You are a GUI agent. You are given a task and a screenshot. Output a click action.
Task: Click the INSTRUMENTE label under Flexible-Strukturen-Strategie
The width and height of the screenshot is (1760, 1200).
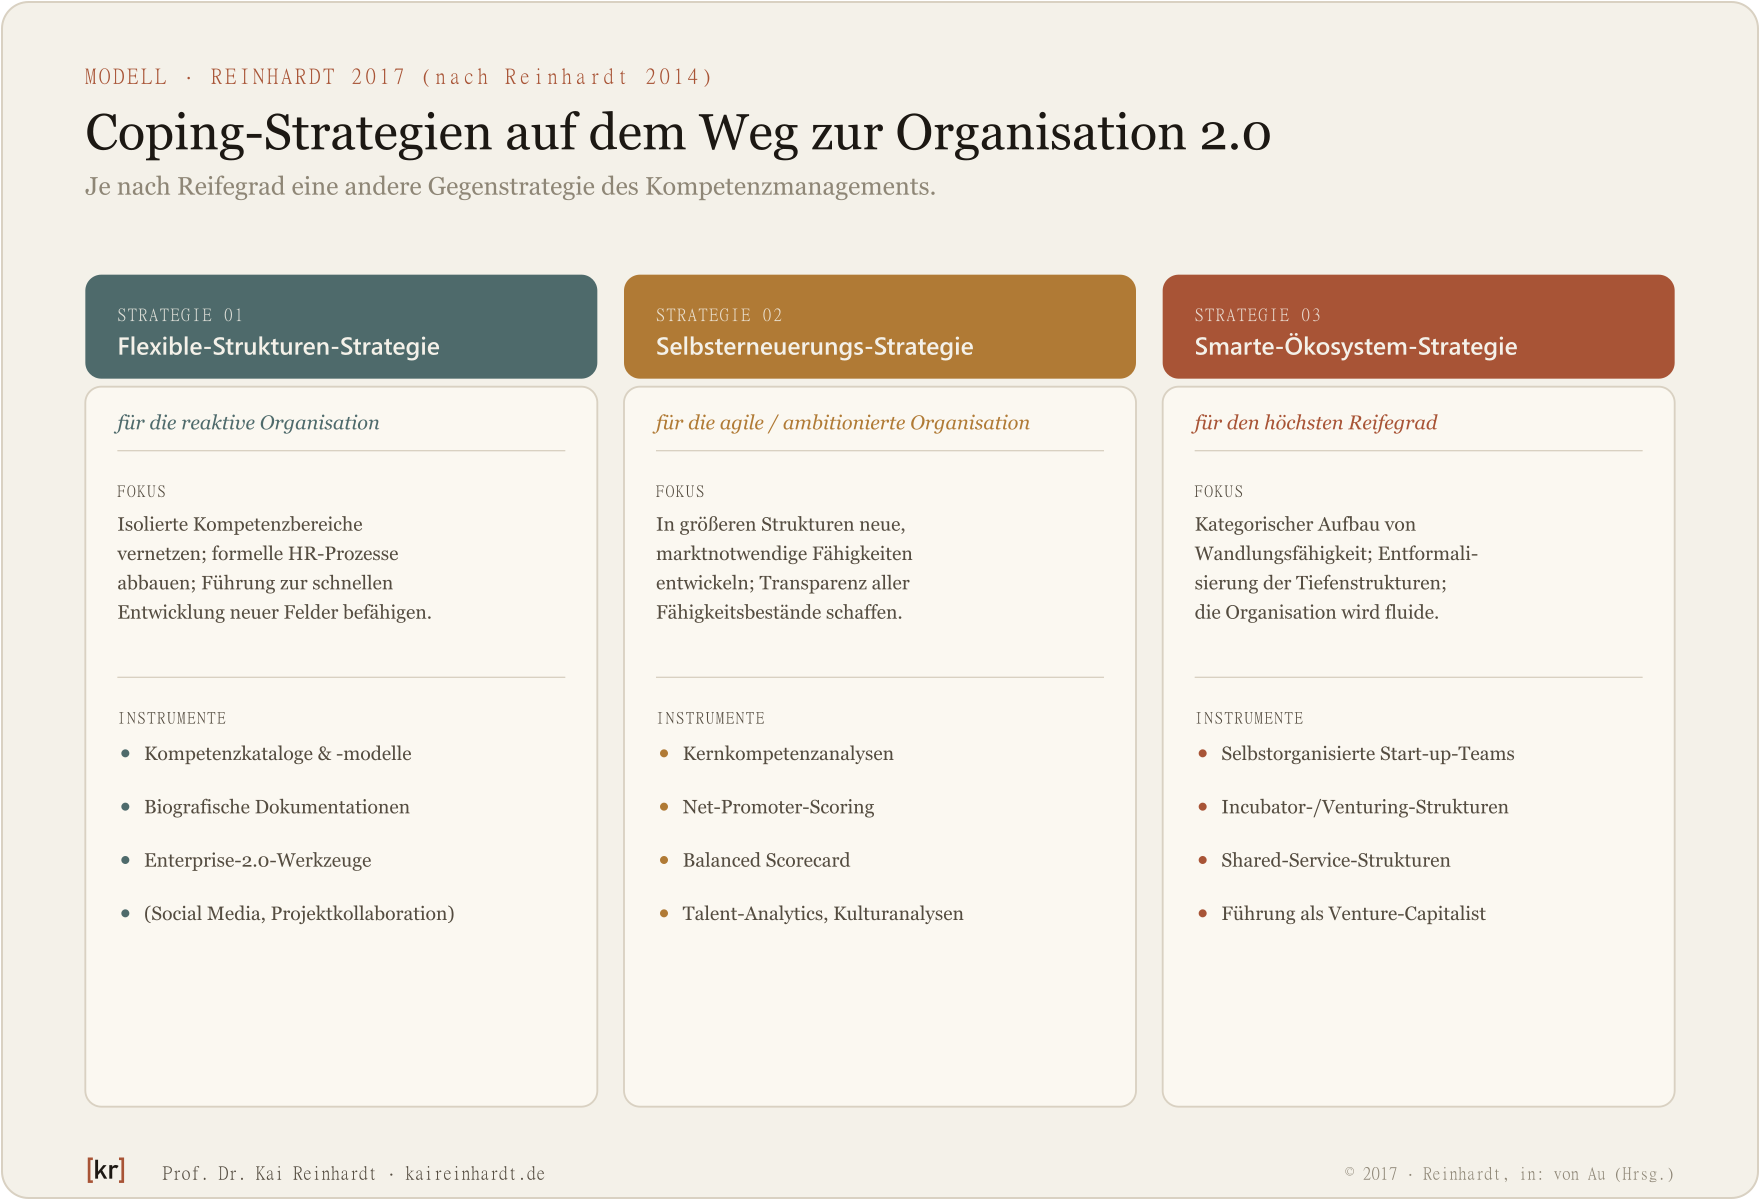pyautogui.click(x=172, y=719)
